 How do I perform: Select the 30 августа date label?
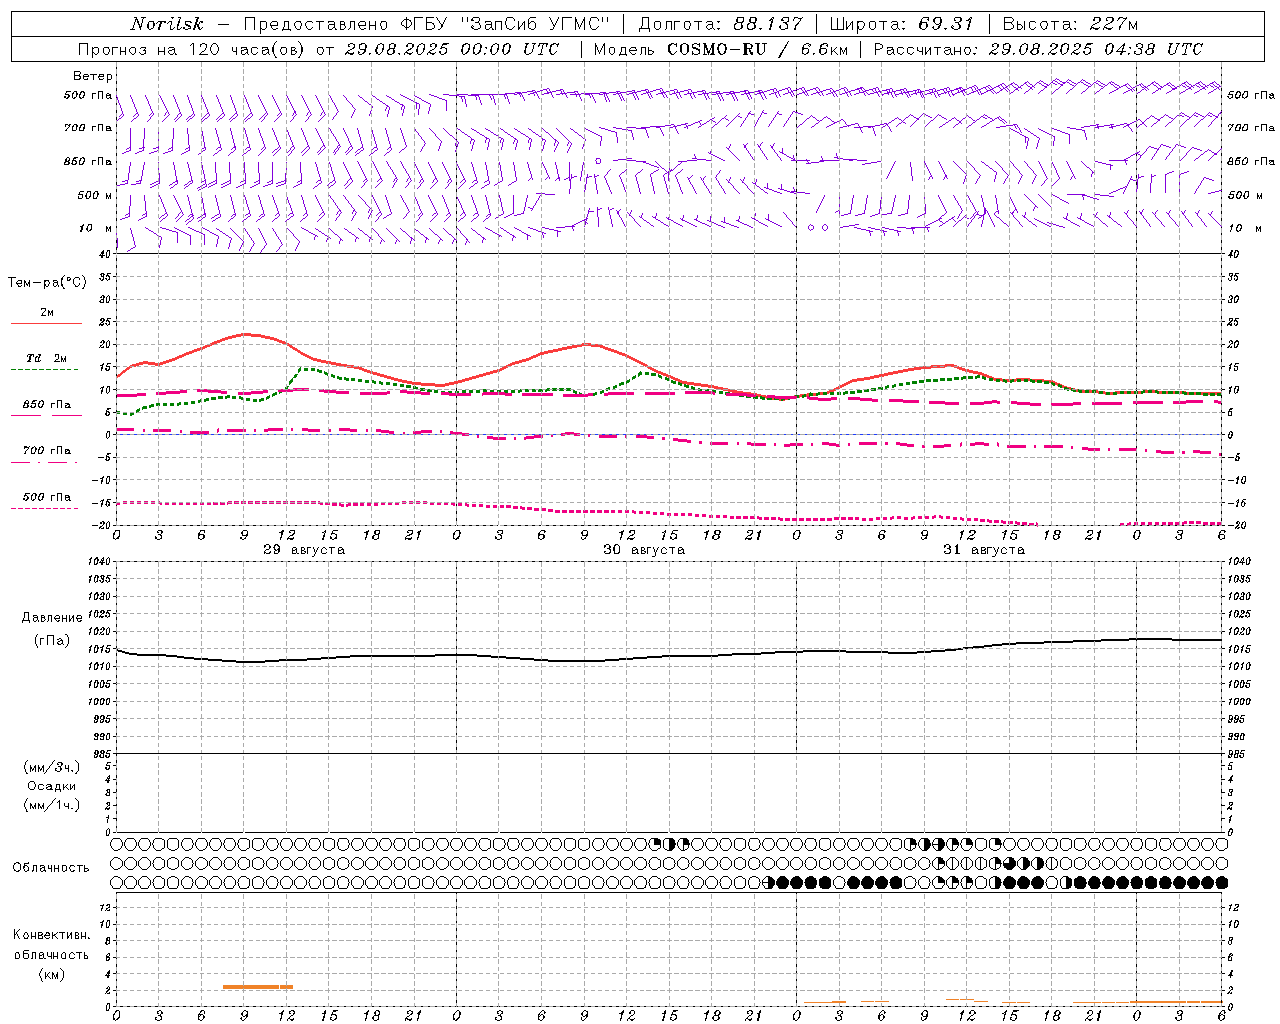coord(644,550)
